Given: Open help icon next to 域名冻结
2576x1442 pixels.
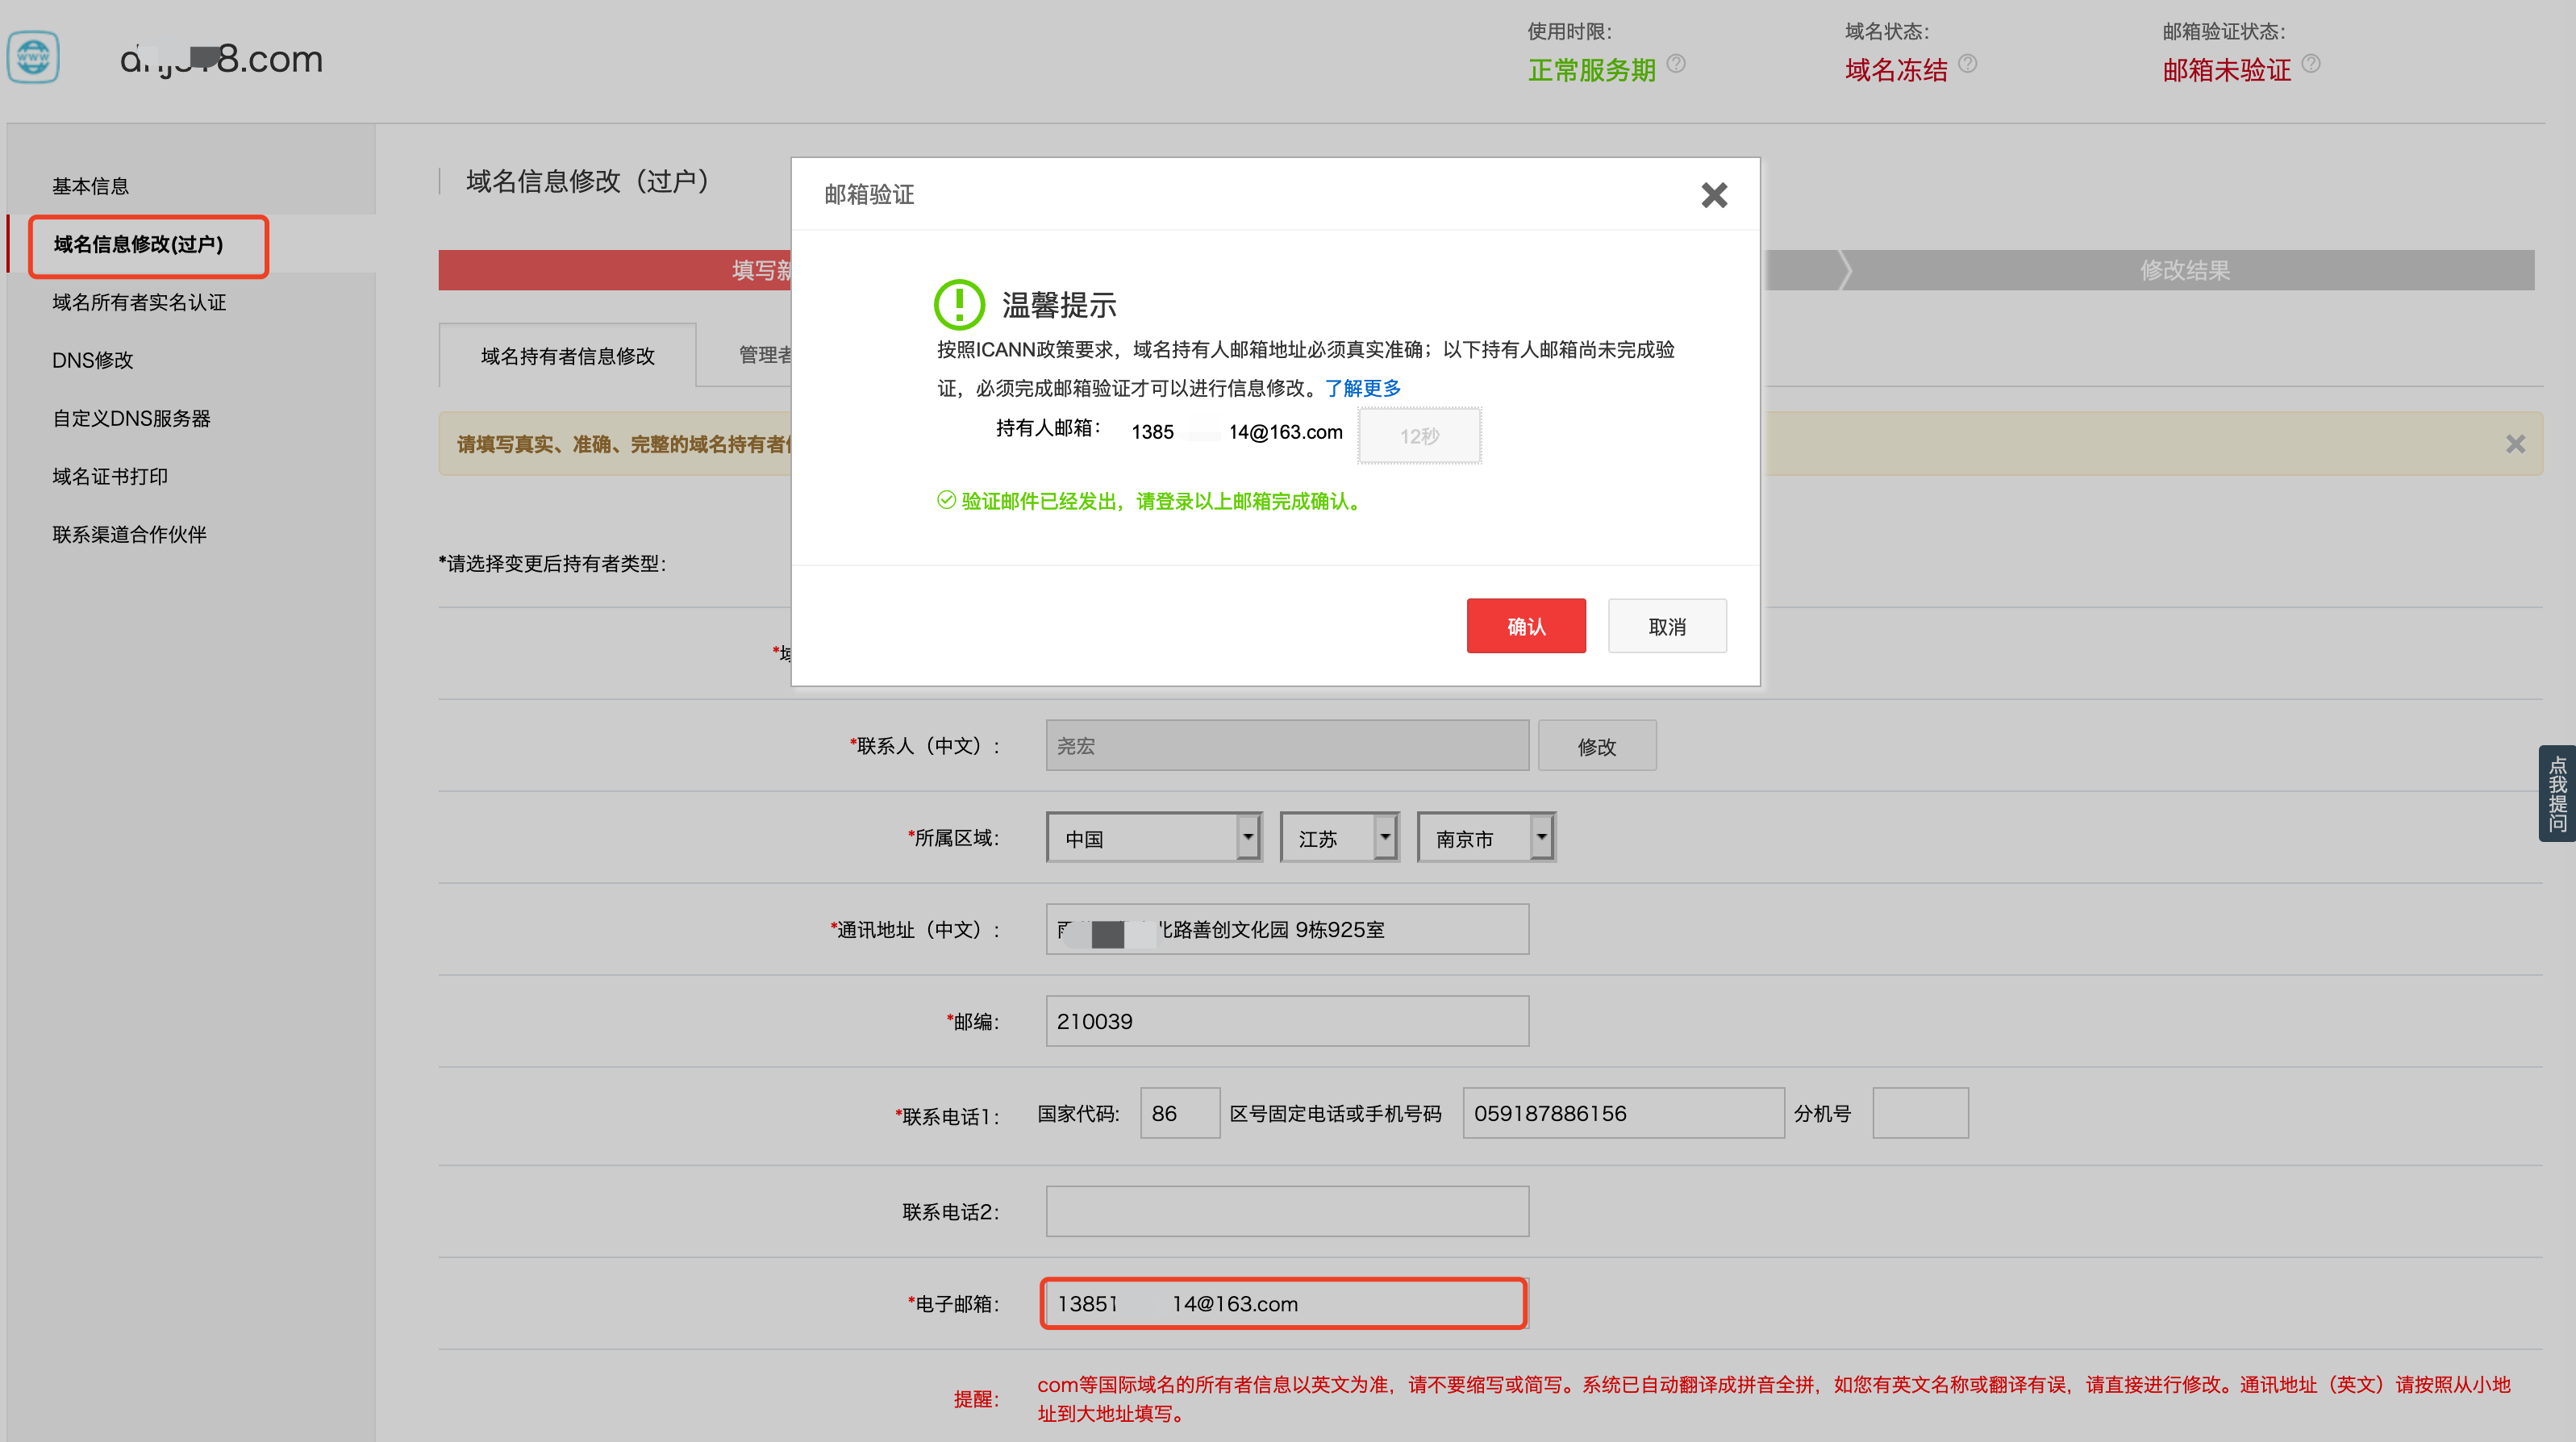Looking at the screenshot, I should pos(1967,64).
